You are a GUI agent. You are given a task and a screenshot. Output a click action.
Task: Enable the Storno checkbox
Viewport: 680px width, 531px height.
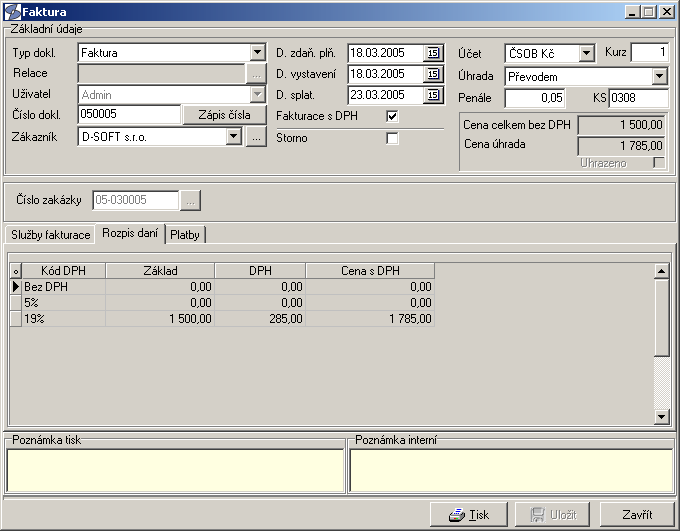[392, 139]
